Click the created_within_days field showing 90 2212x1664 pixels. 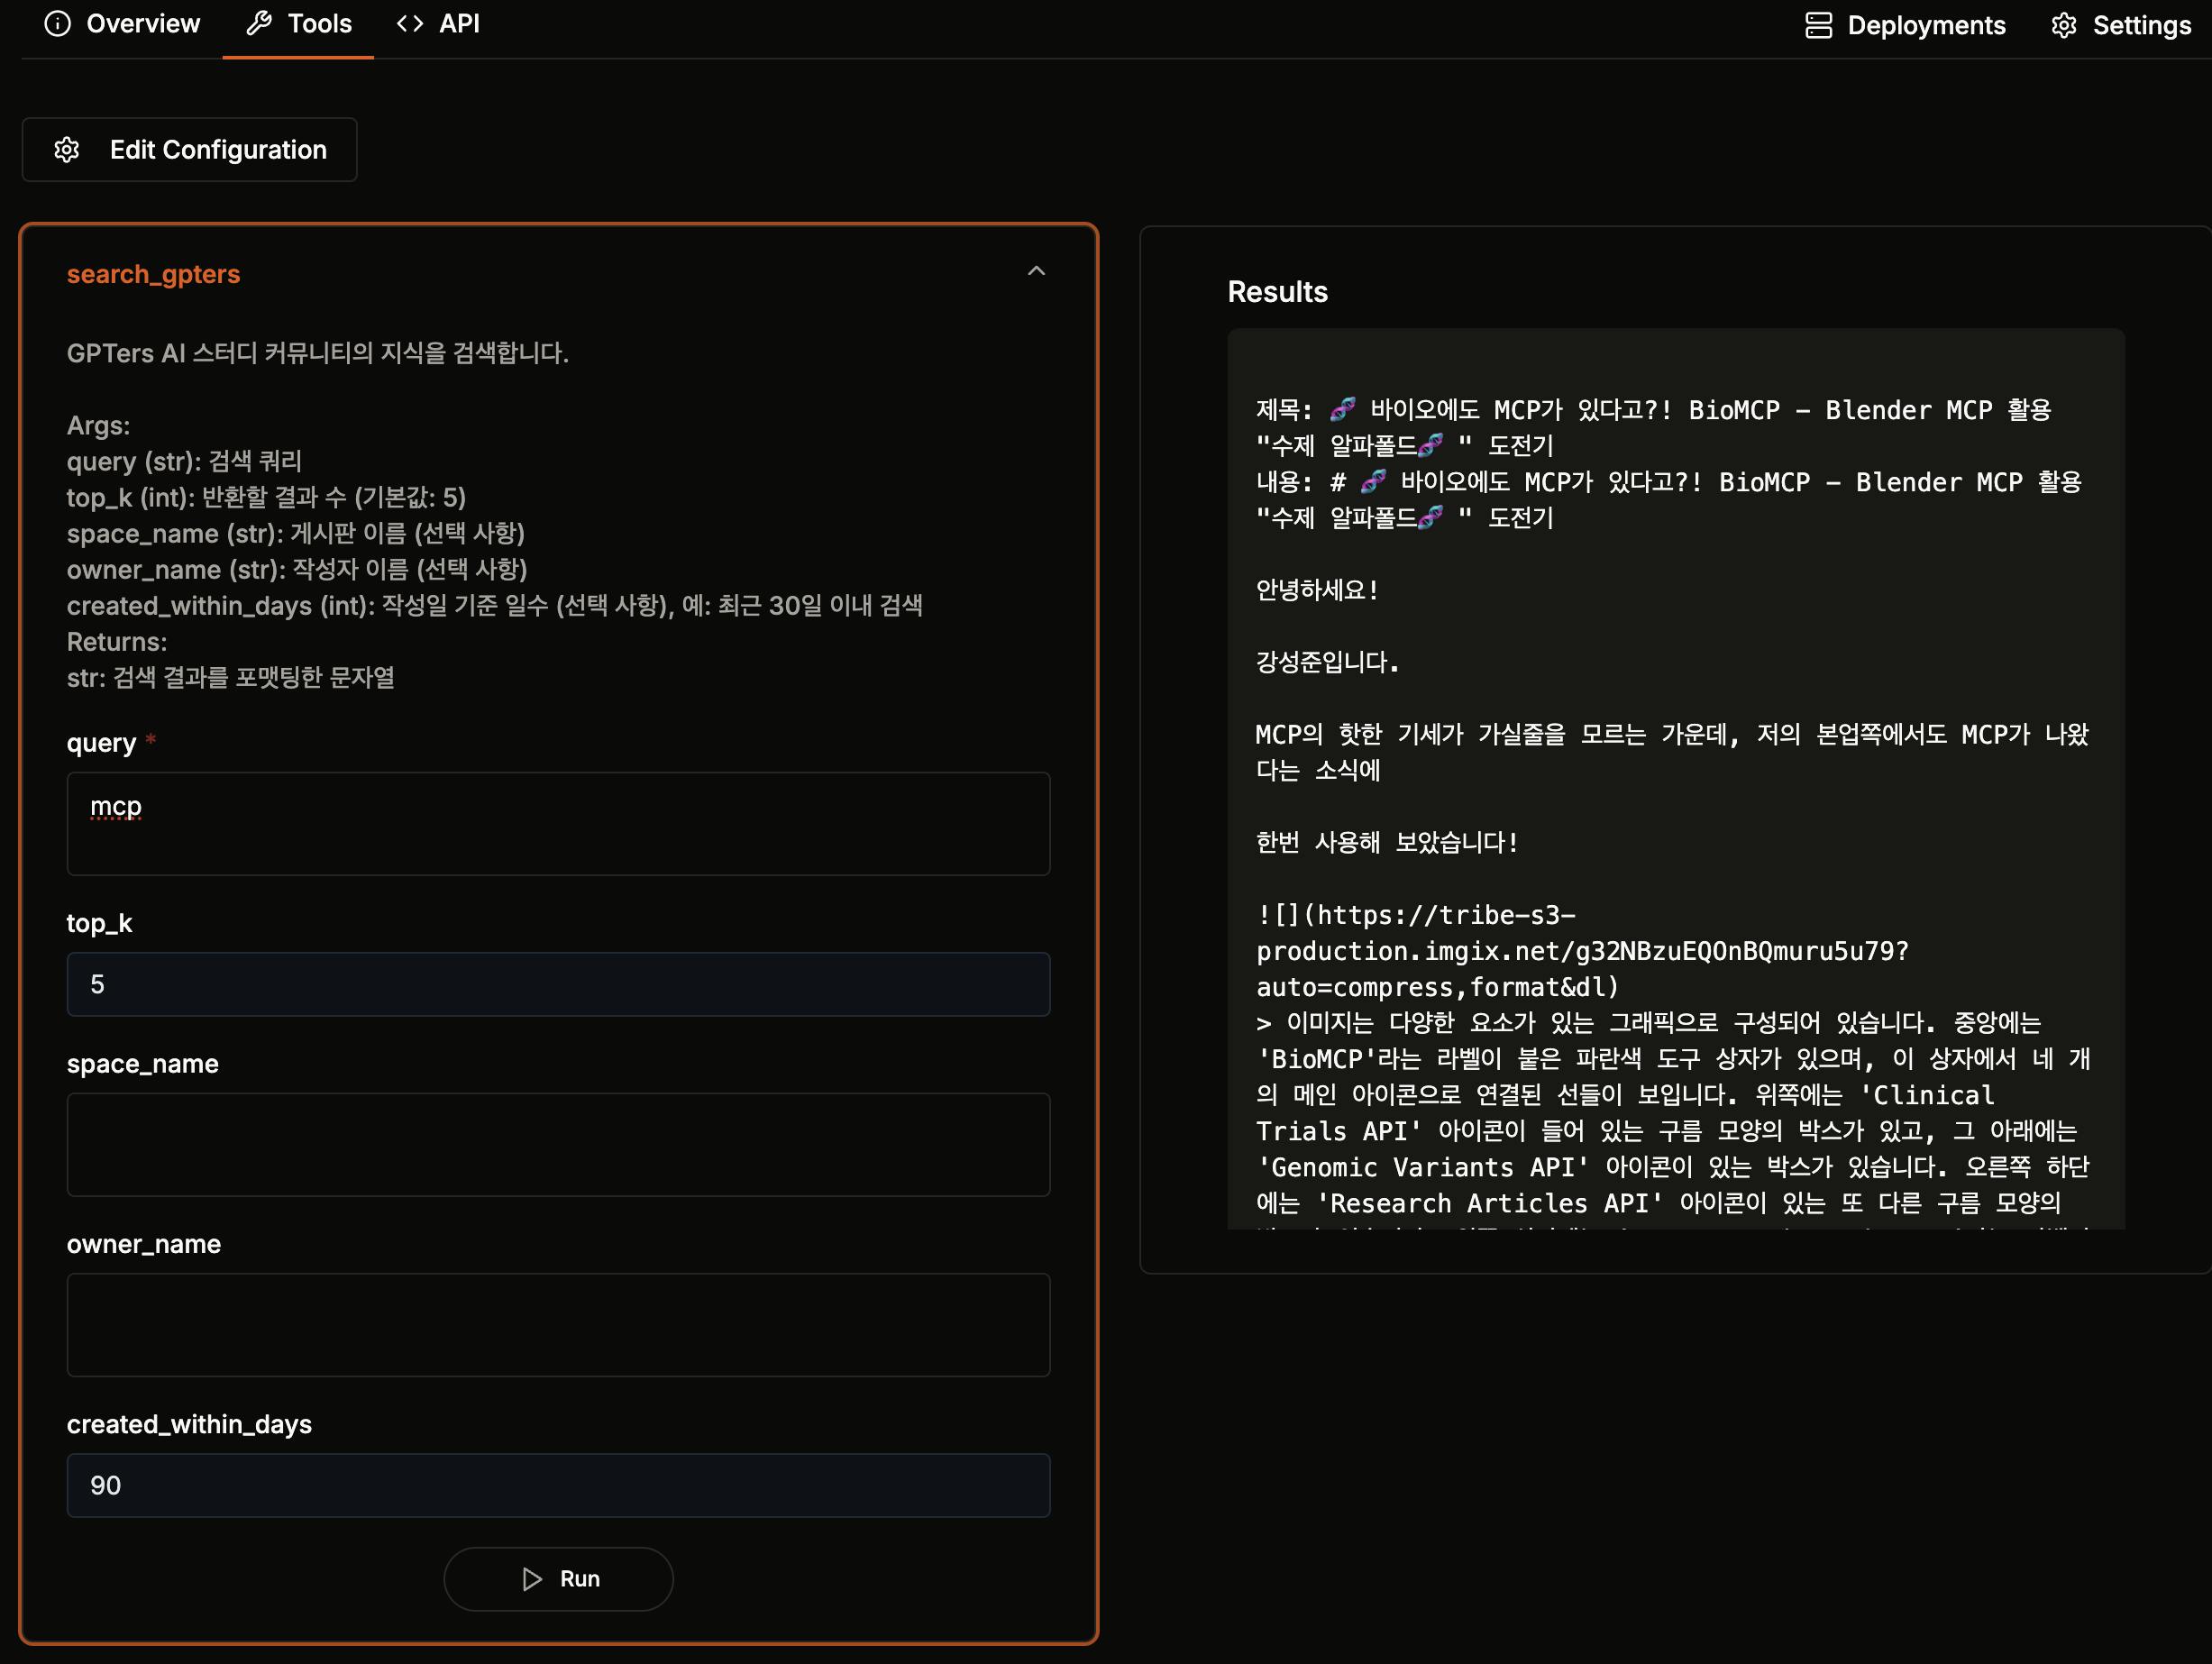click(558, 1485)
